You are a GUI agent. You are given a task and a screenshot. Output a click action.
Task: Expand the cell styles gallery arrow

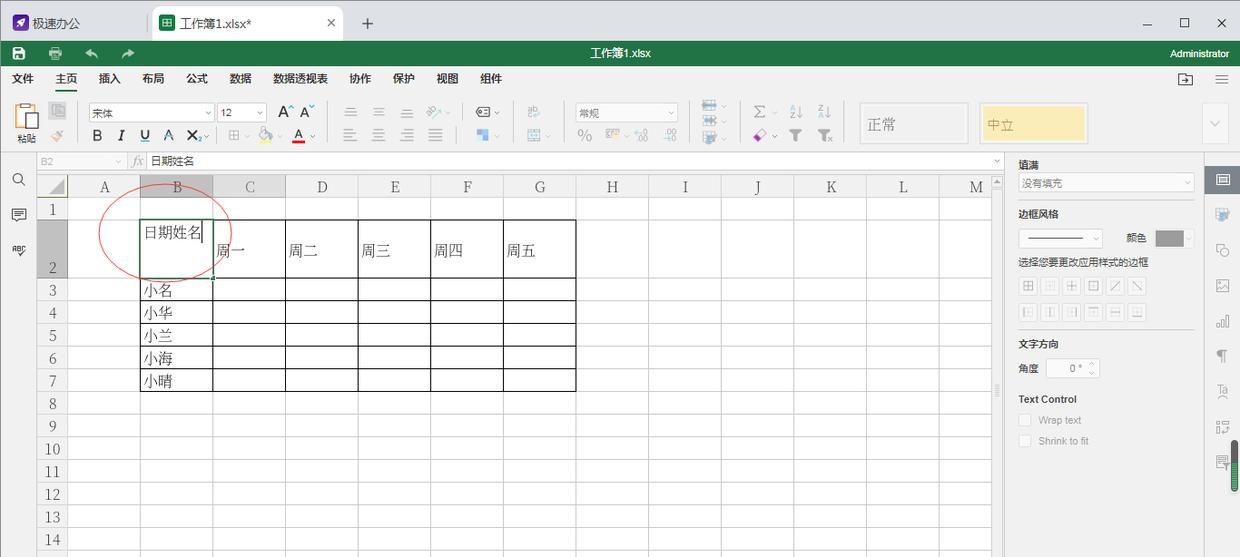click(x=1216, y=124)
